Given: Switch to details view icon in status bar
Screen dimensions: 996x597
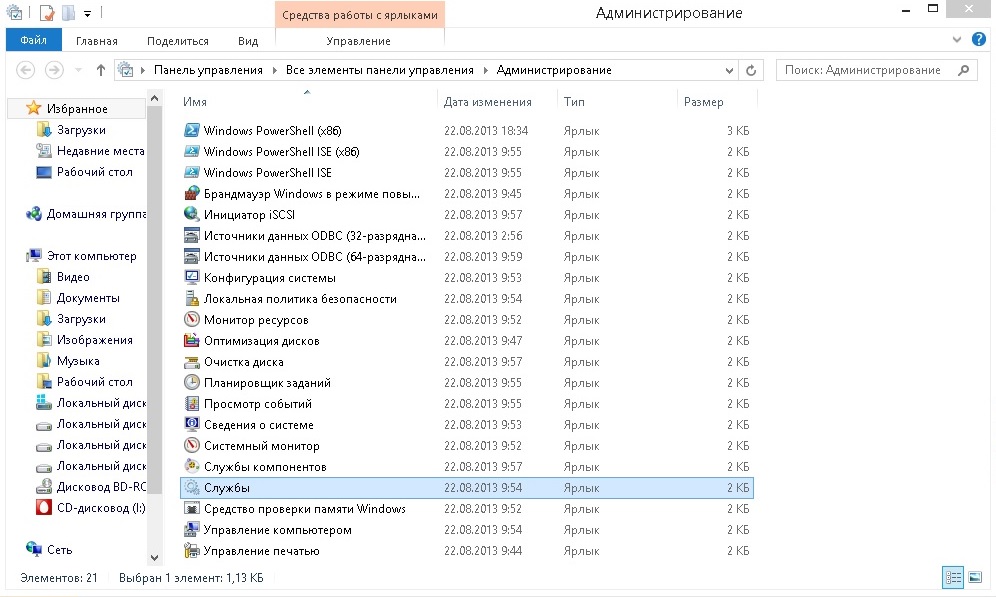Looking at the screenshot, I should tap(953, 577).
